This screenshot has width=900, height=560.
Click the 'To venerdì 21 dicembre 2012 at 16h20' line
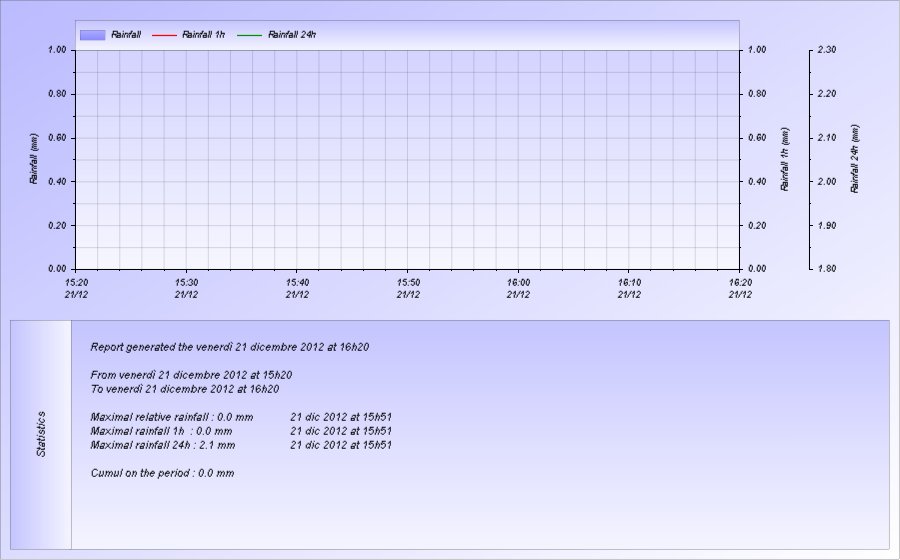point(185,389)
